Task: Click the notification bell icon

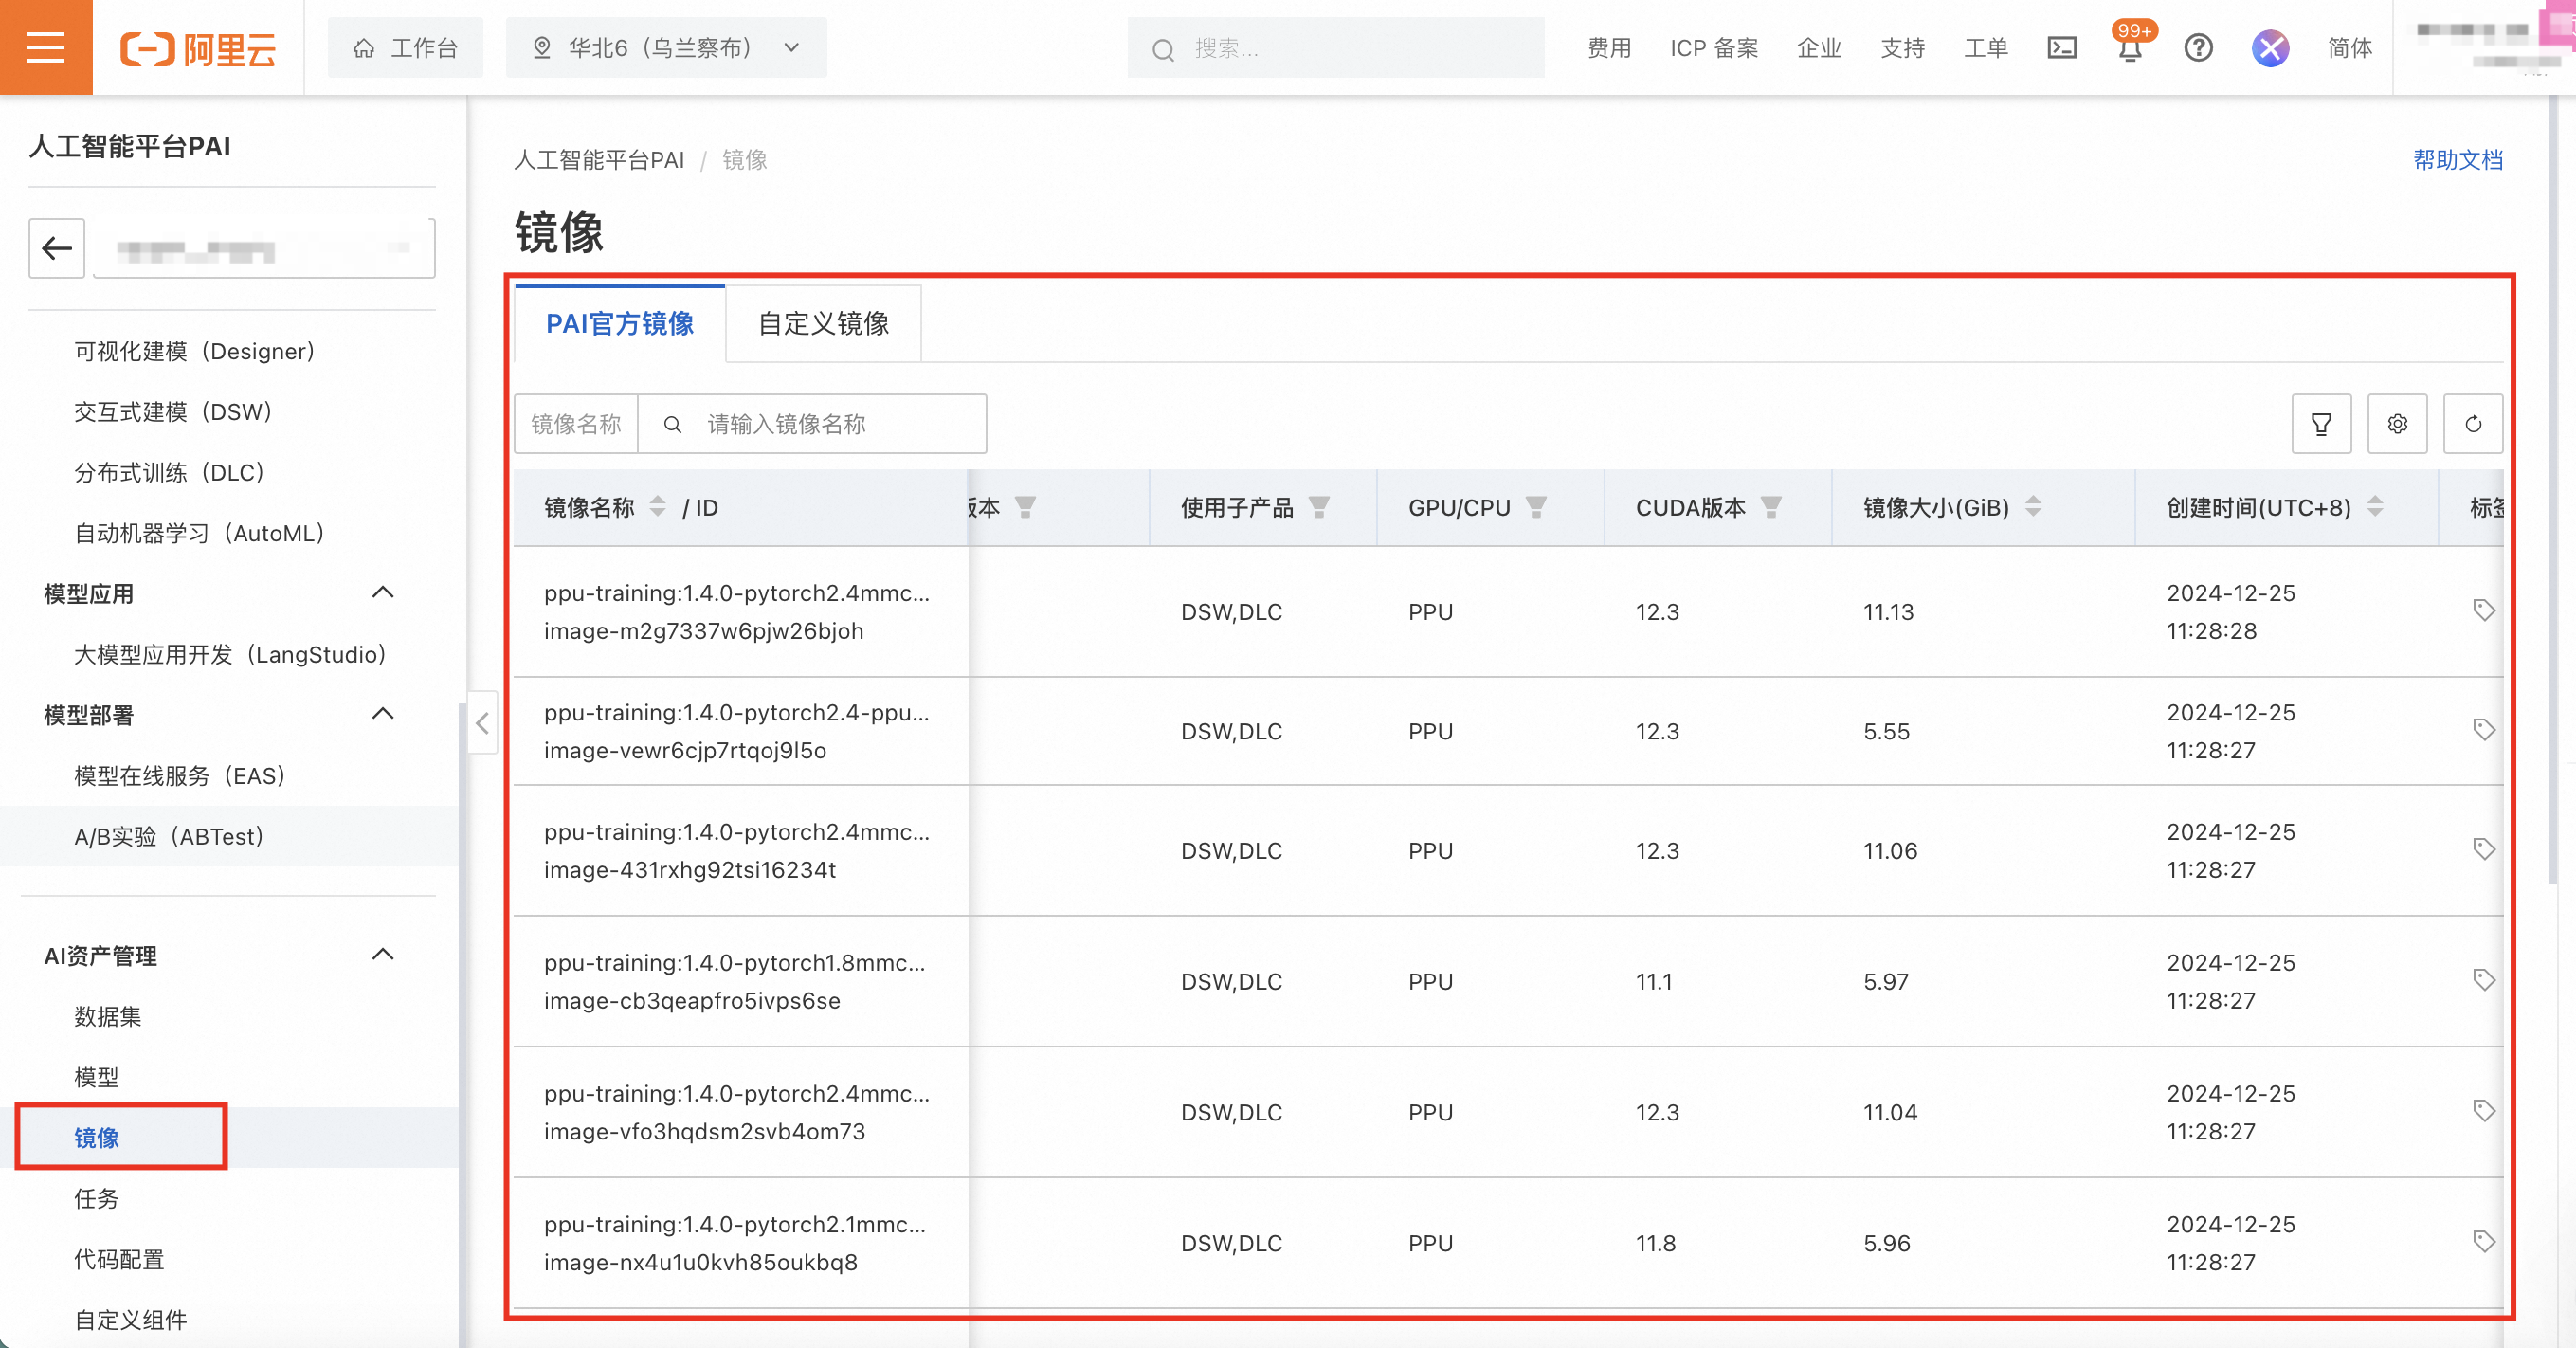Action: [2129, 49]
